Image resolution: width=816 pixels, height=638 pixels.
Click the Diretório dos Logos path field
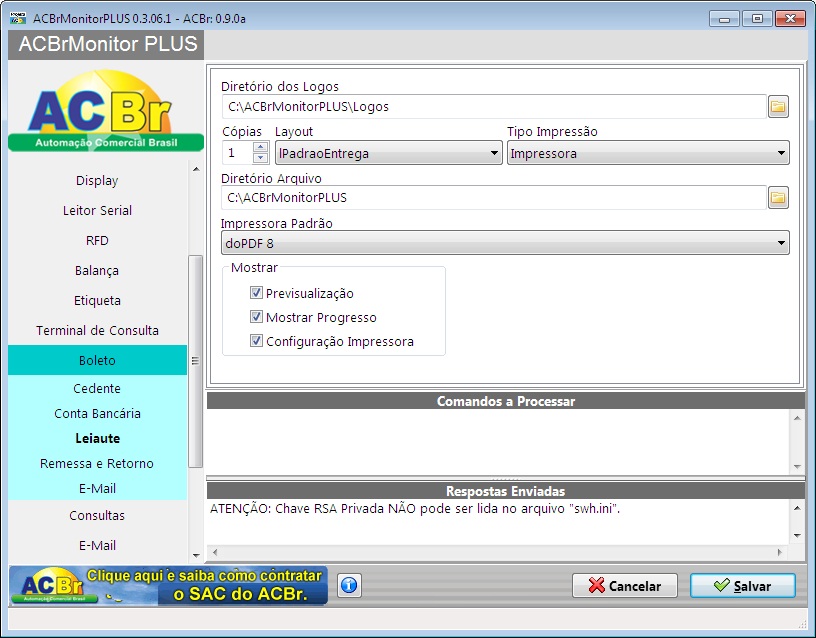(494, 107)
